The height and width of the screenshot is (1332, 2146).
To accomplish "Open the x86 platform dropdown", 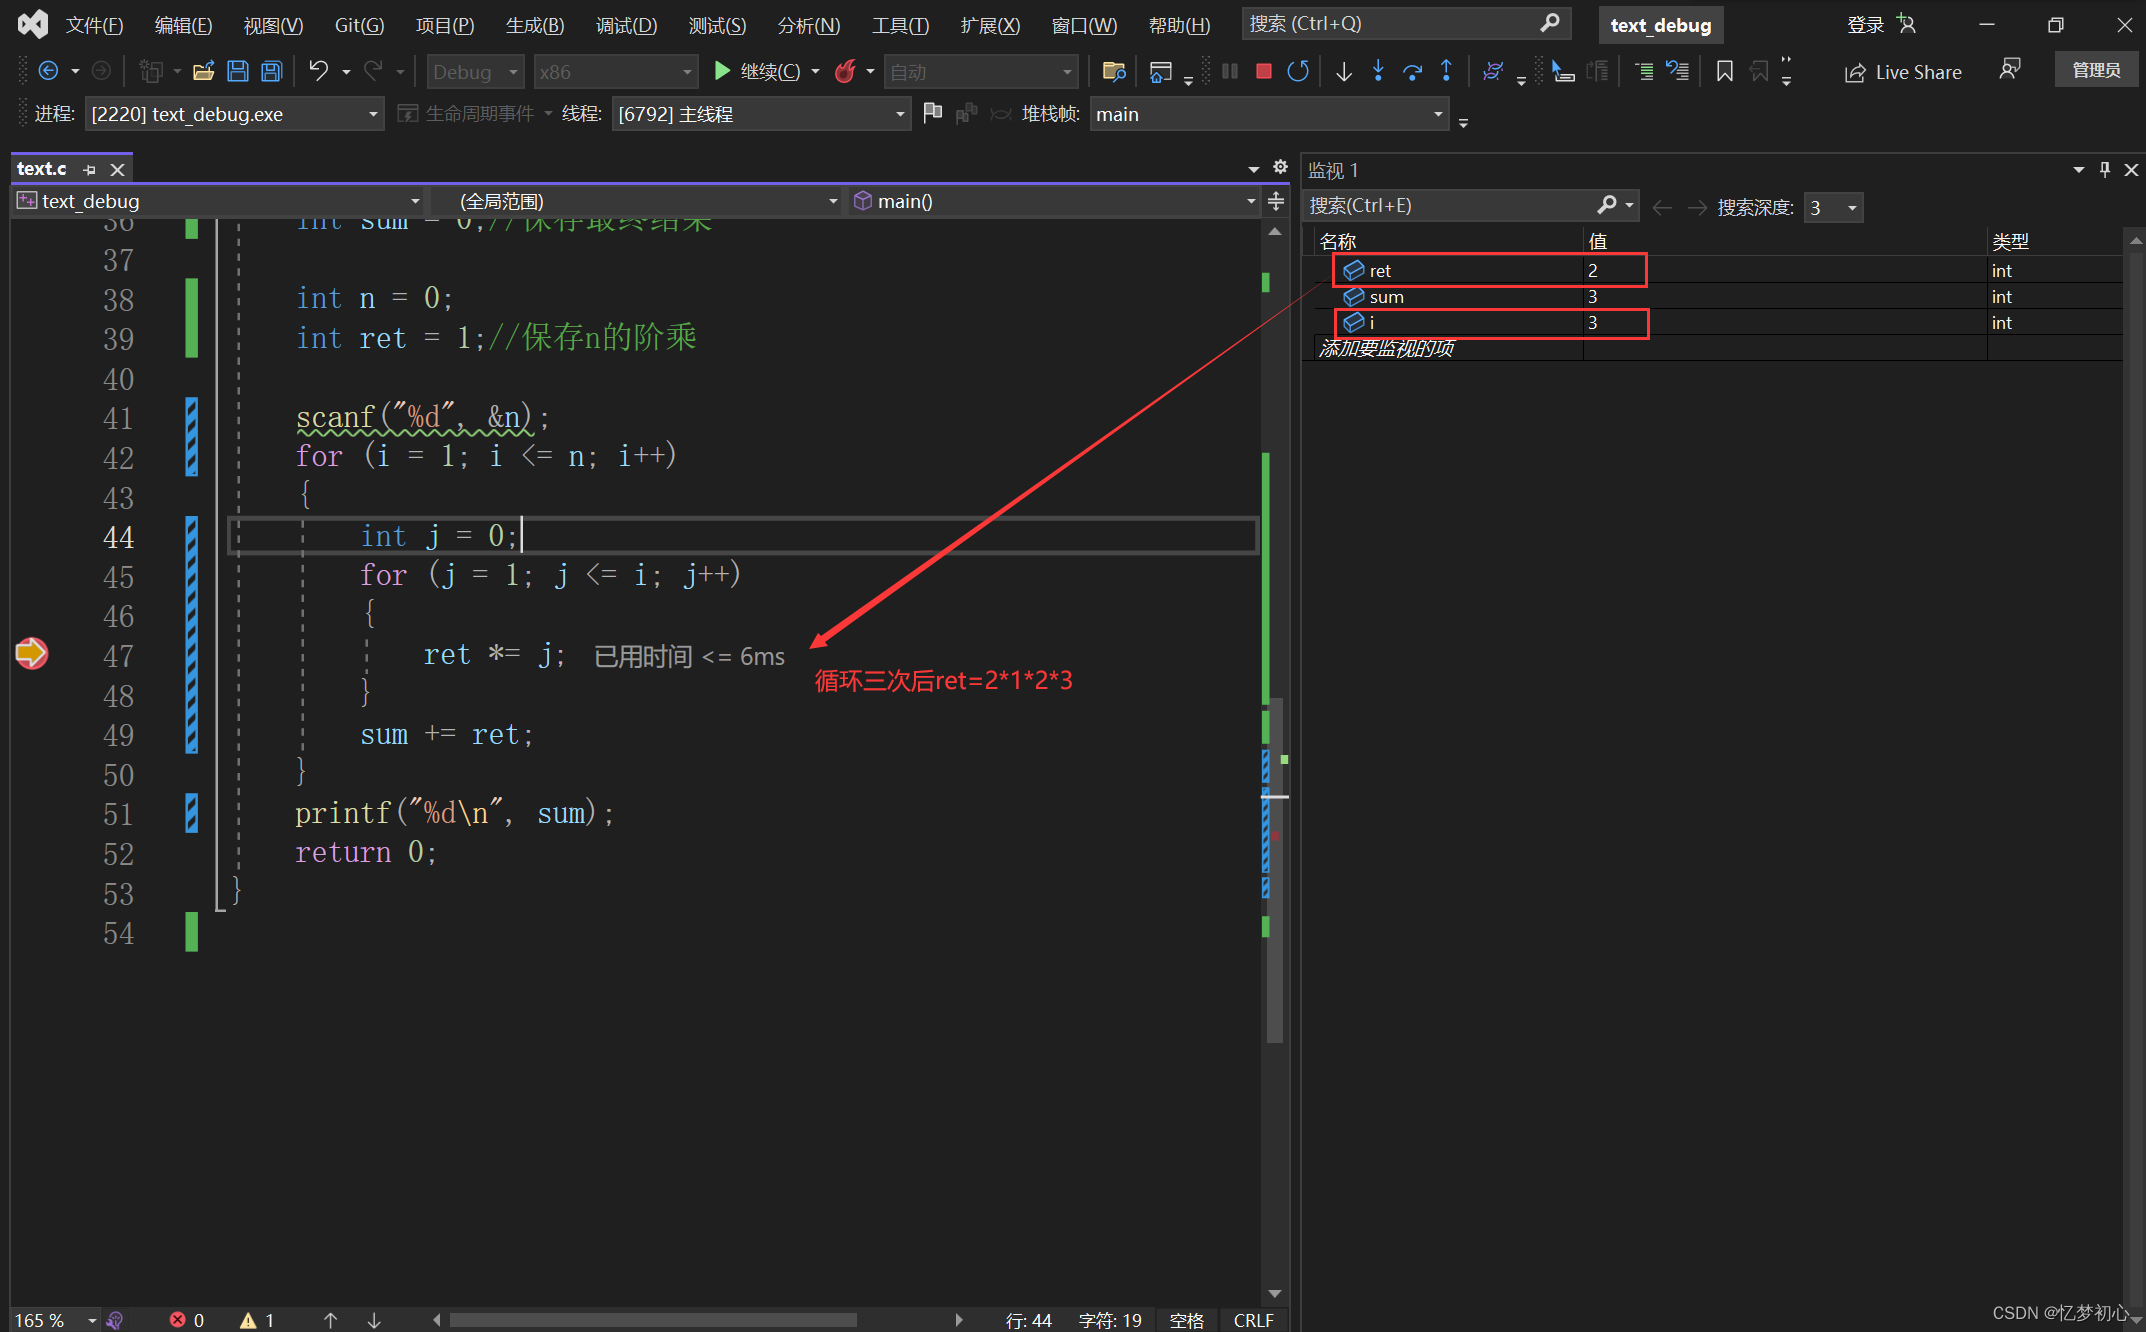I will (x=615, y=72).
